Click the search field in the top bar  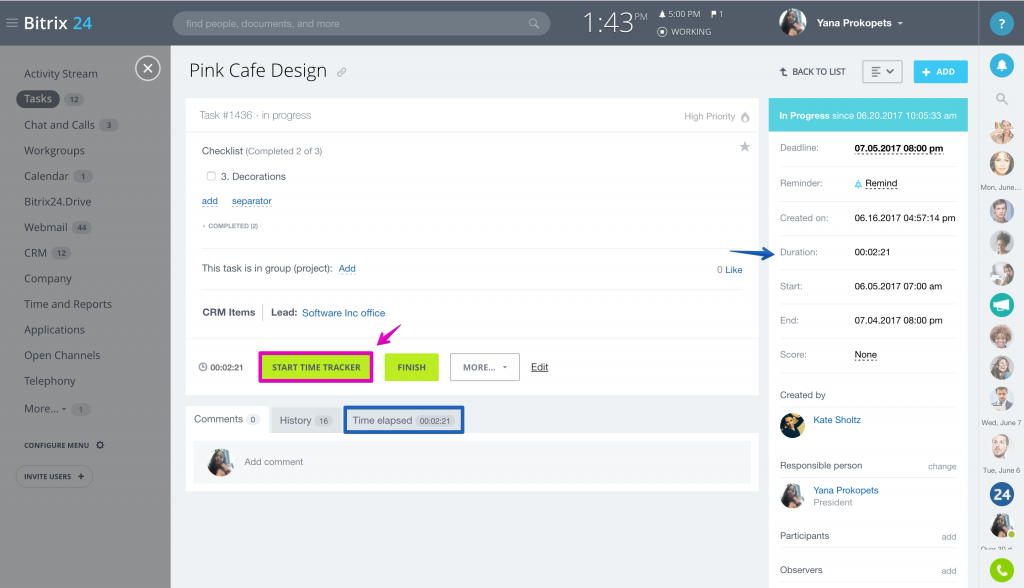click(361, 24)
